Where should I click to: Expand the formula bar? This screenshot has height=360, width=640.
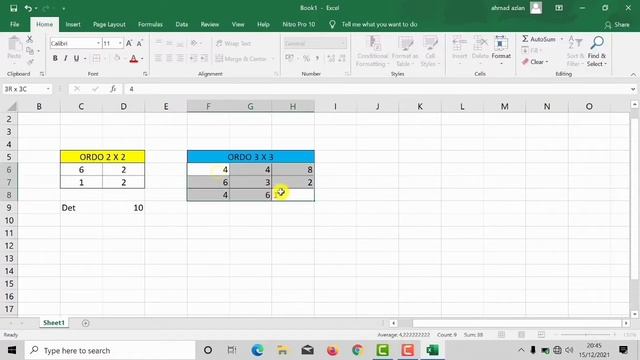[x=633, y=89]
